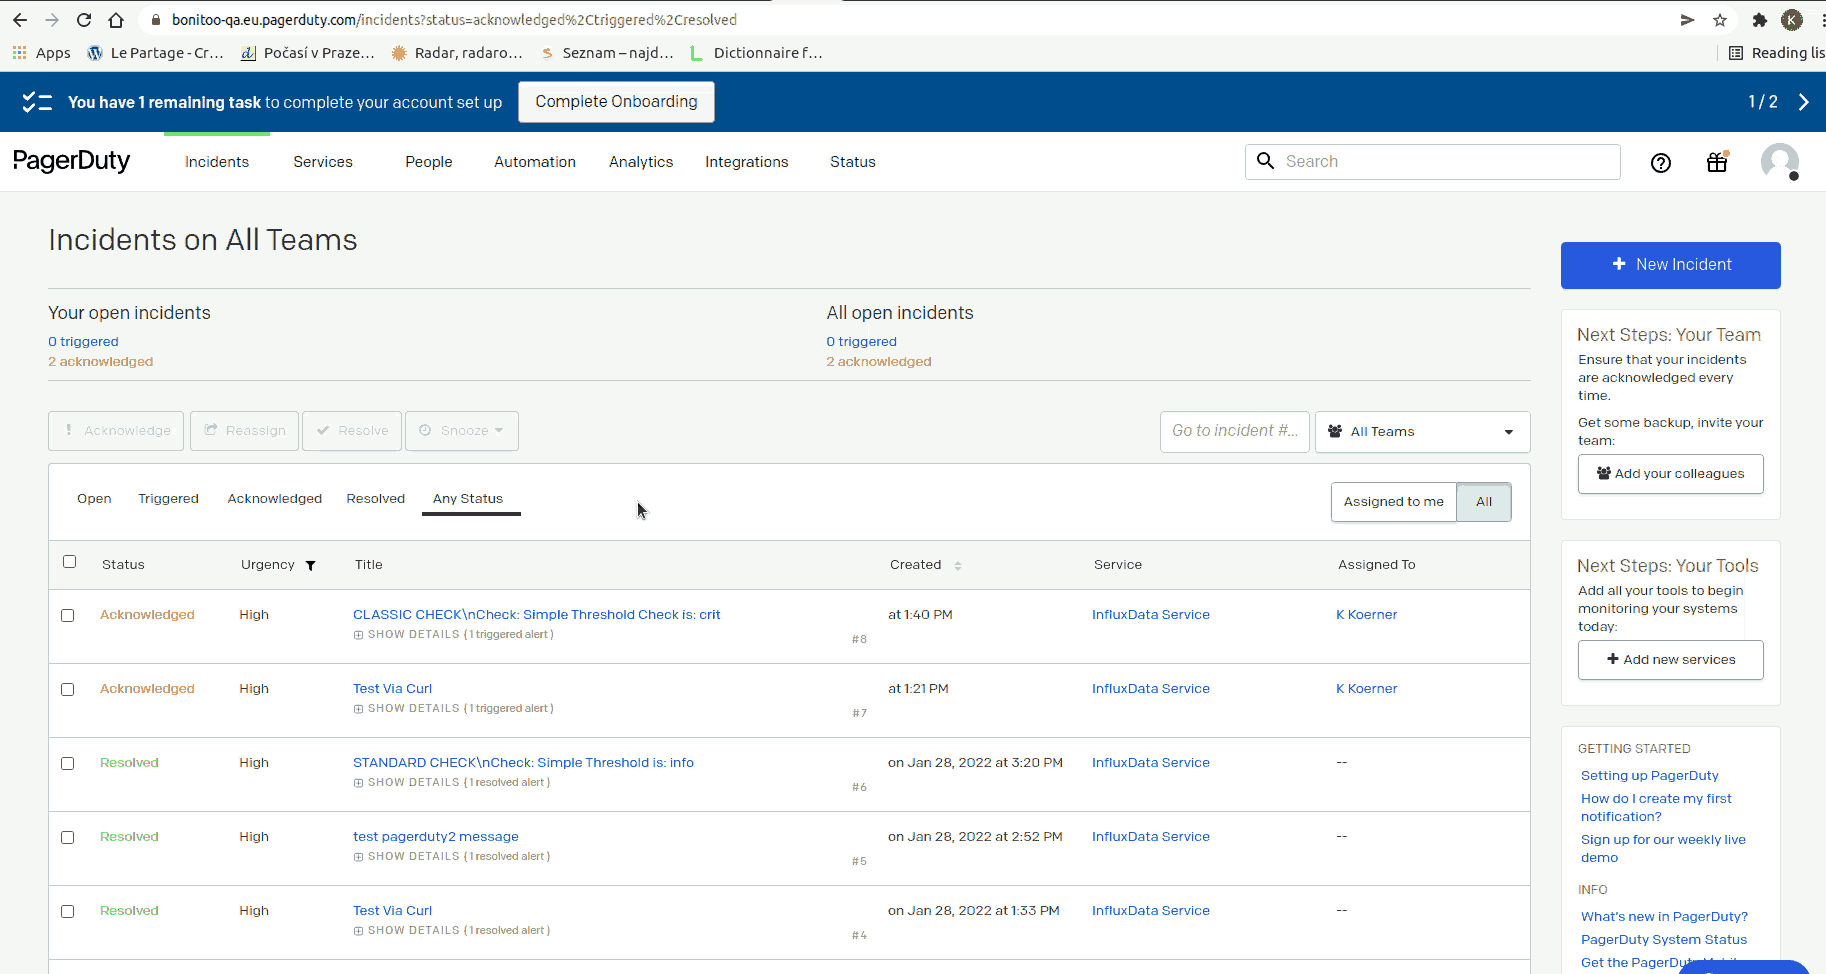Open the Reading list
Screen dimensions: 1826x974
pyautogui.click(x=1776, y=53)
